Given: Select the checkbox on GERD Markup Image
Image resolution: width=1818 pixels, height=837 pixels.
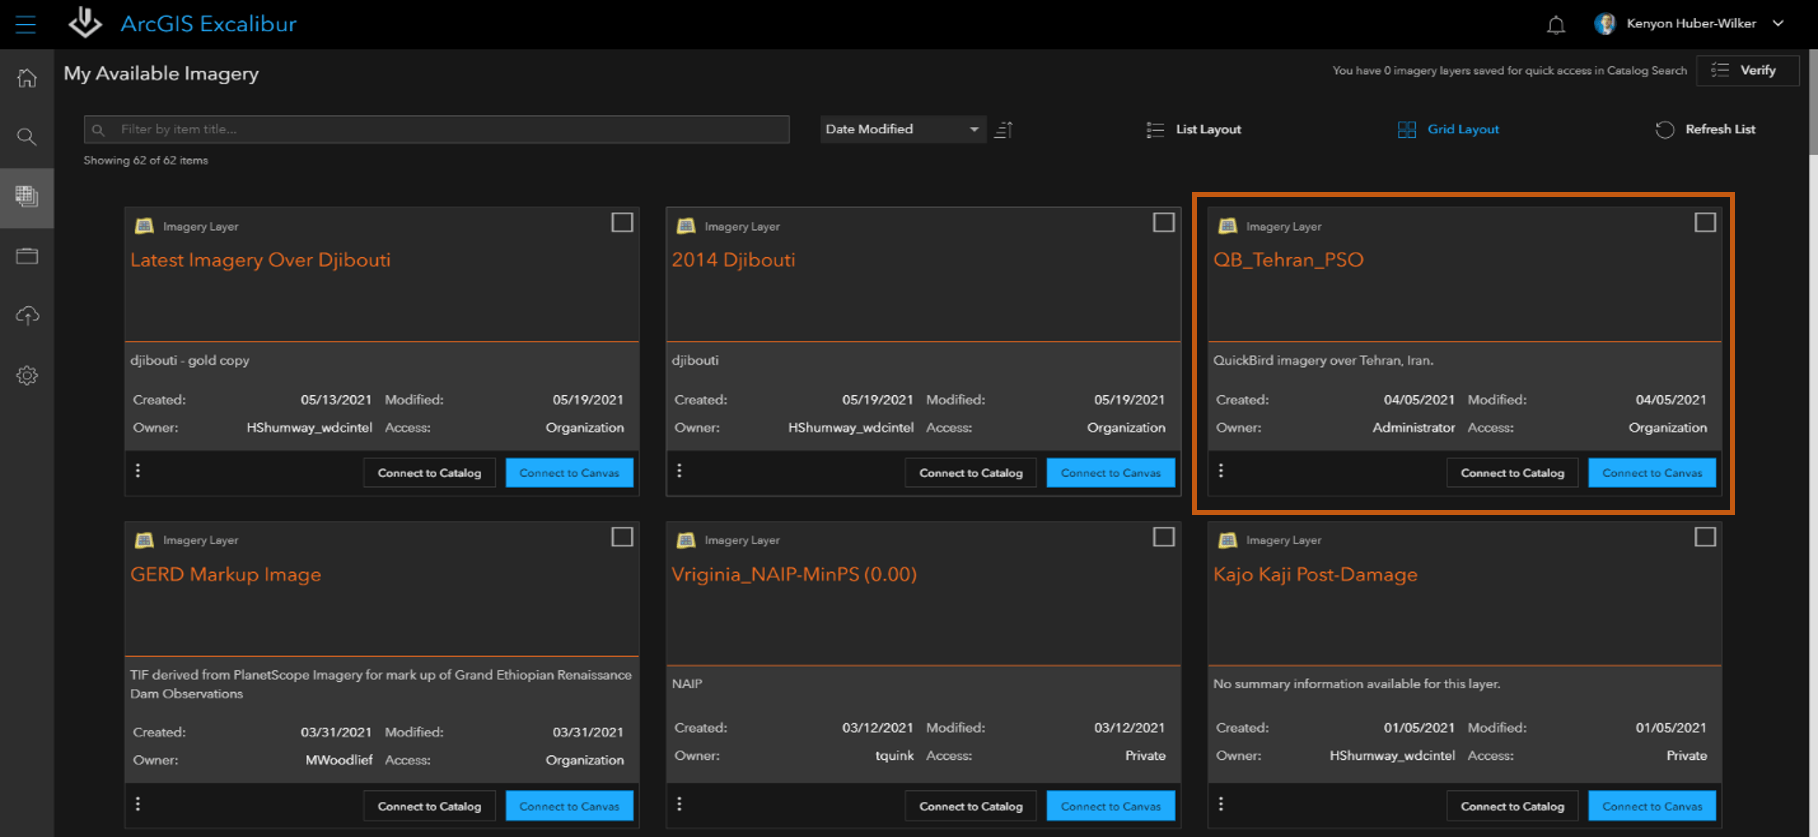Looking at the screenshot, I should pyautogui.click(x=622, y=537).
